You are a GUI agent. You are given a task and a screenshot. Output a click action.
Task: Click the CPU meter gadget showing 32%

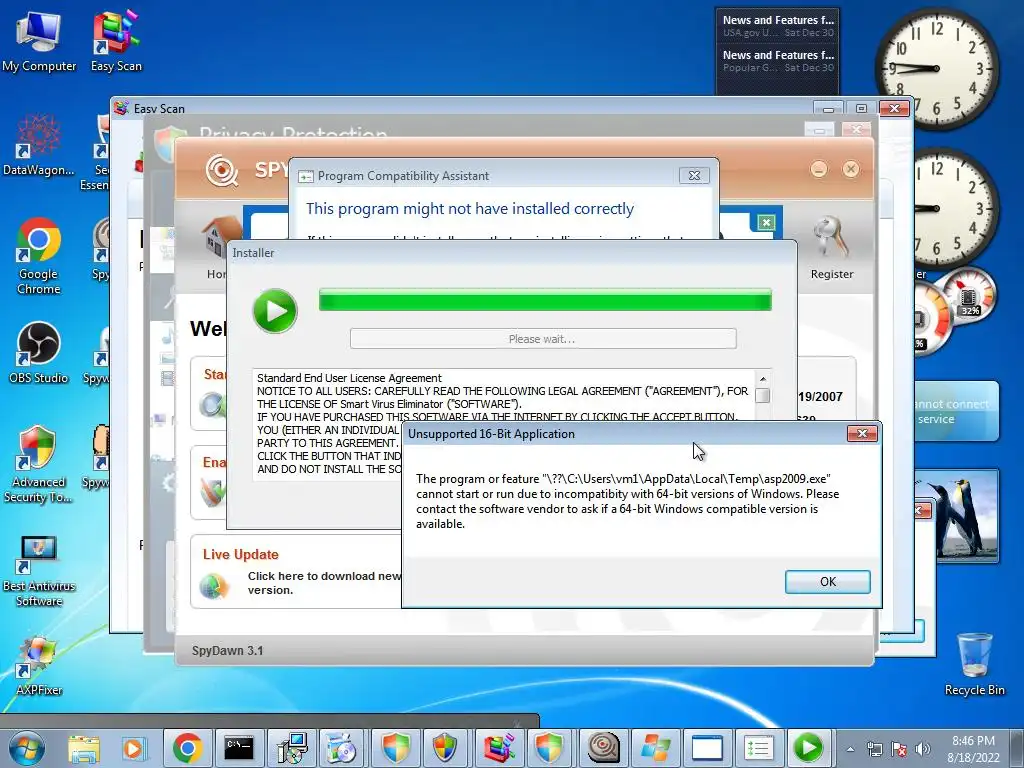(x=970, y=296)
